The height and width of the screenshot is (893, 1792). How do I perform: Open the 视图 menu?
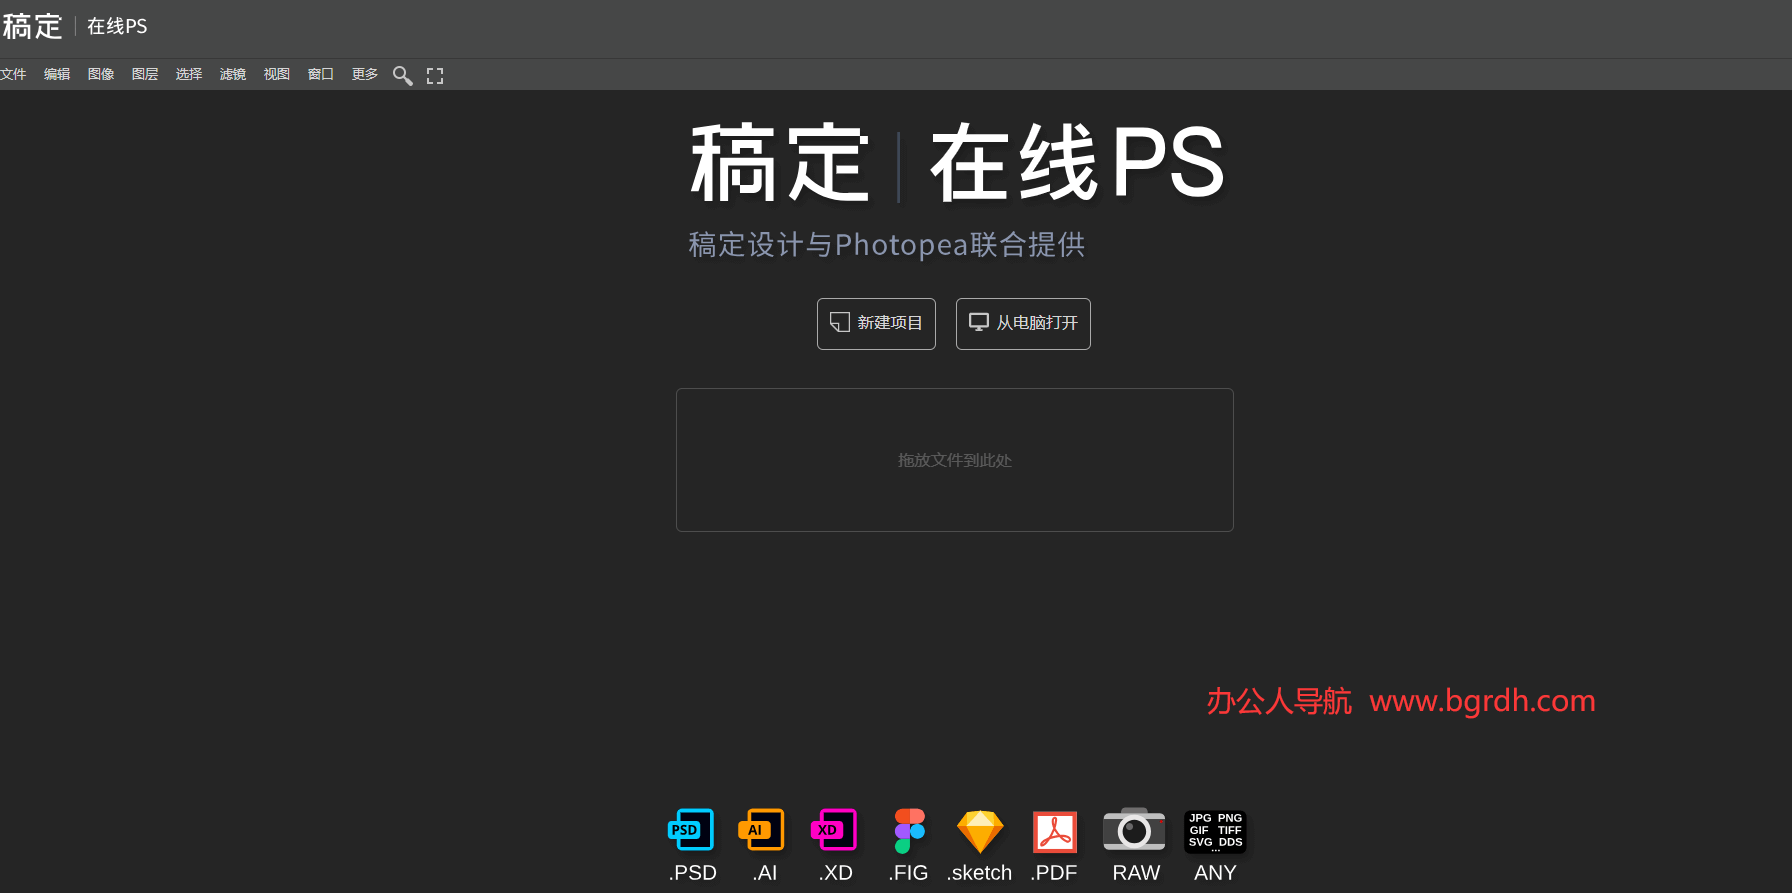click(x=277, y=75)
